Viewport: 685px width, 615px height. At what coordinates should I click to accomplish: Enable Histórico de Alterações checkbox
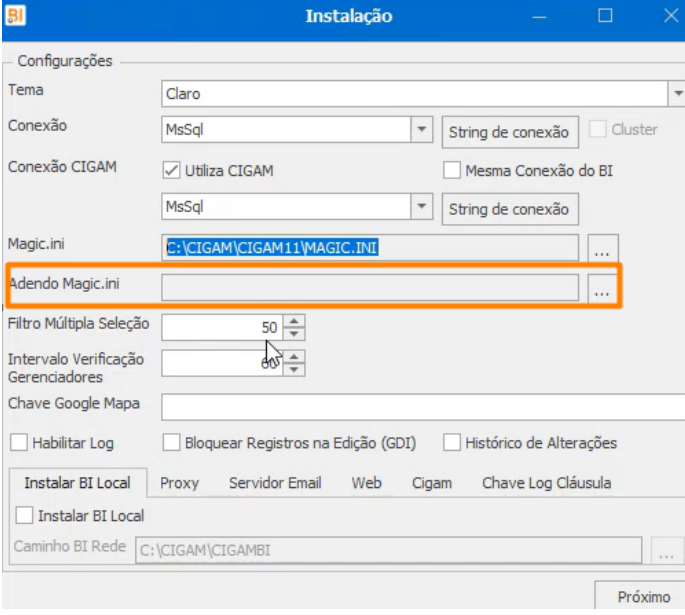(x=452, y=442)
